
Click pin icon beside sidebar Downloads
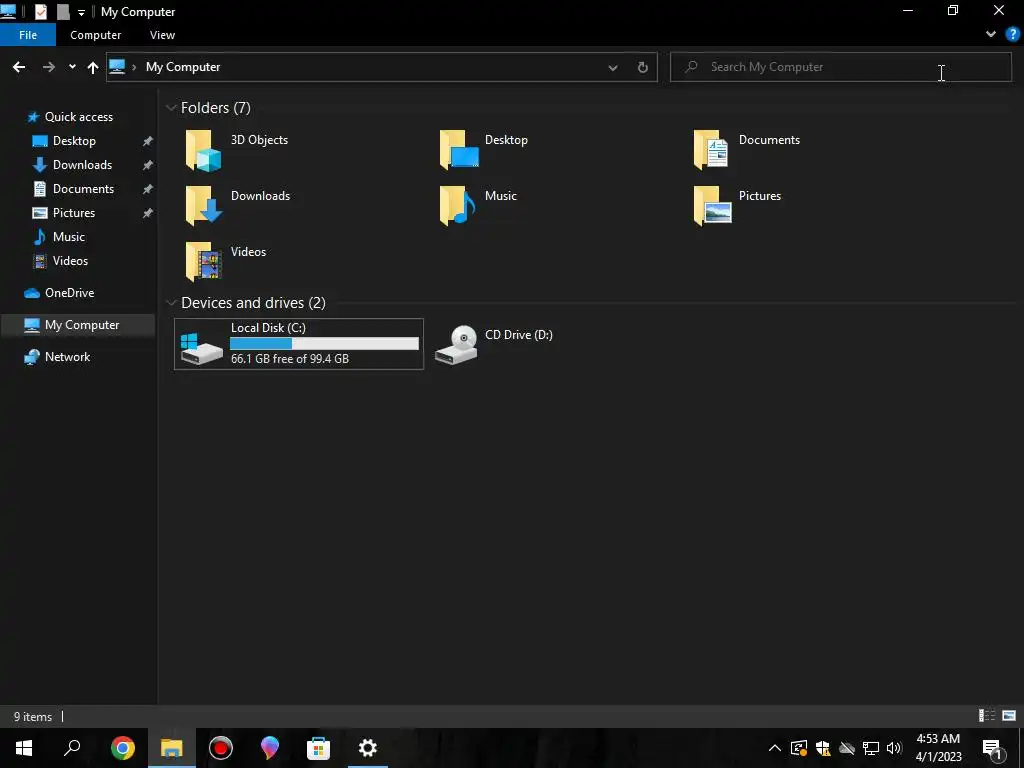coord(148,165)
